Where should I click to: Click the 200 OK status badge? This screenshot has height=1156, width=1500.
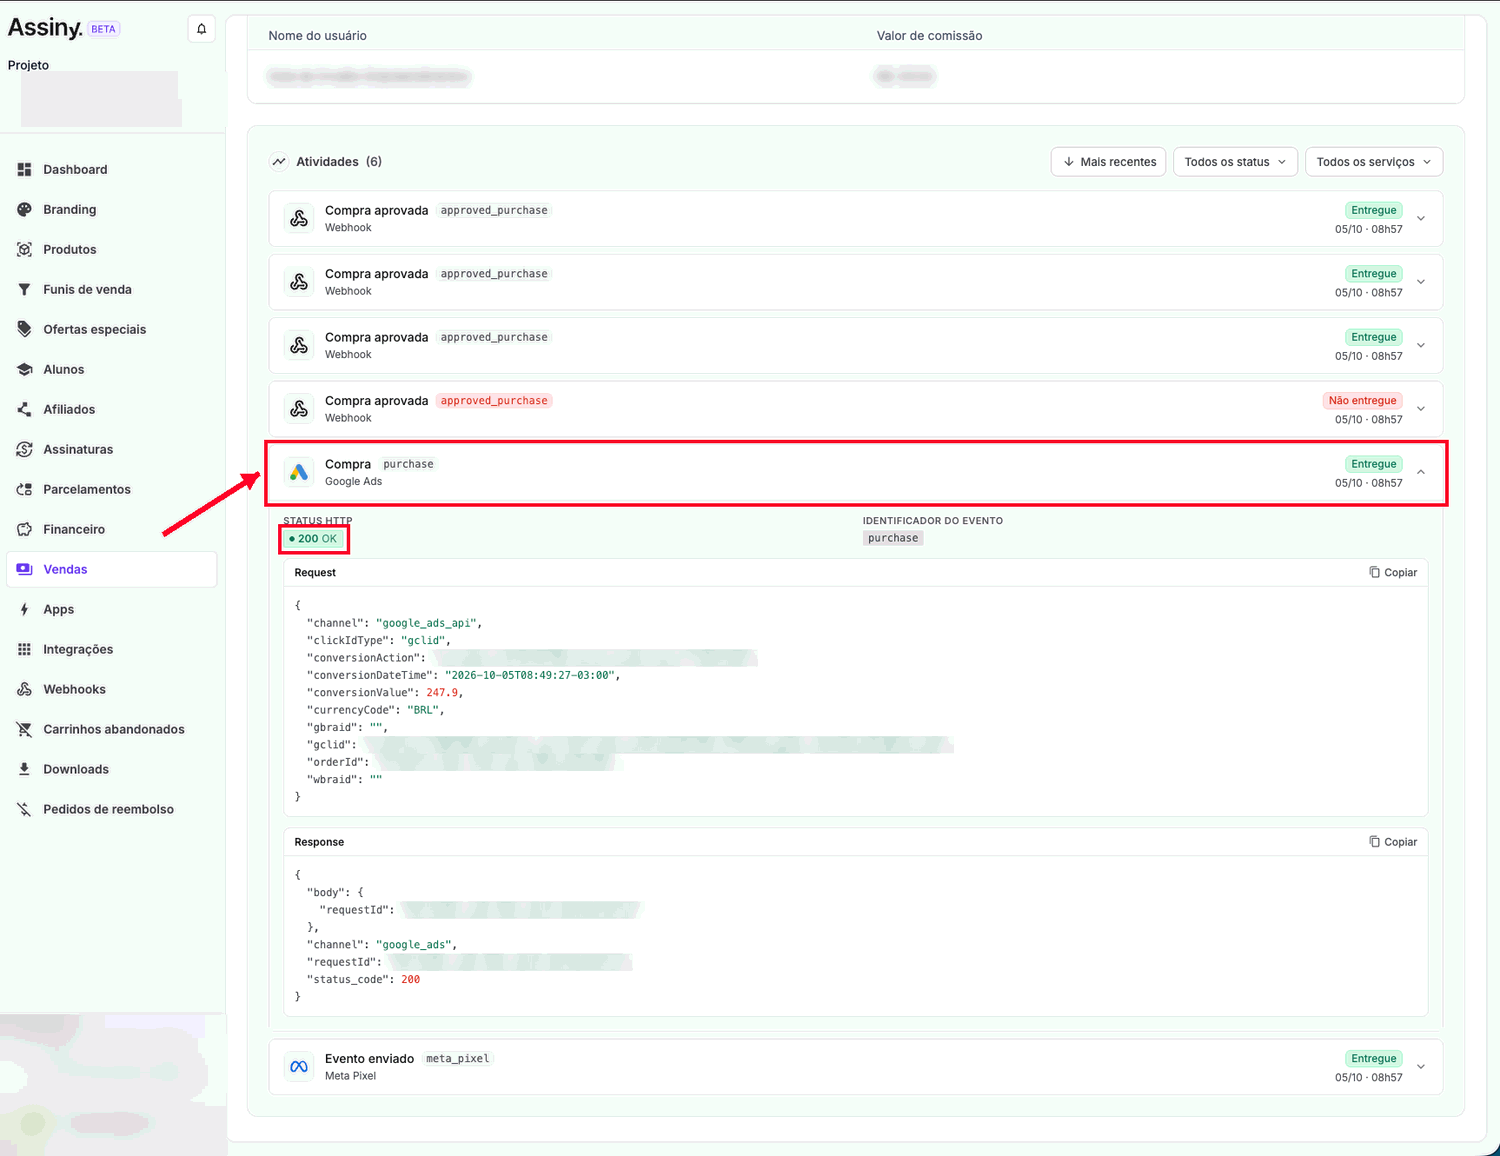tap(314, 539)
